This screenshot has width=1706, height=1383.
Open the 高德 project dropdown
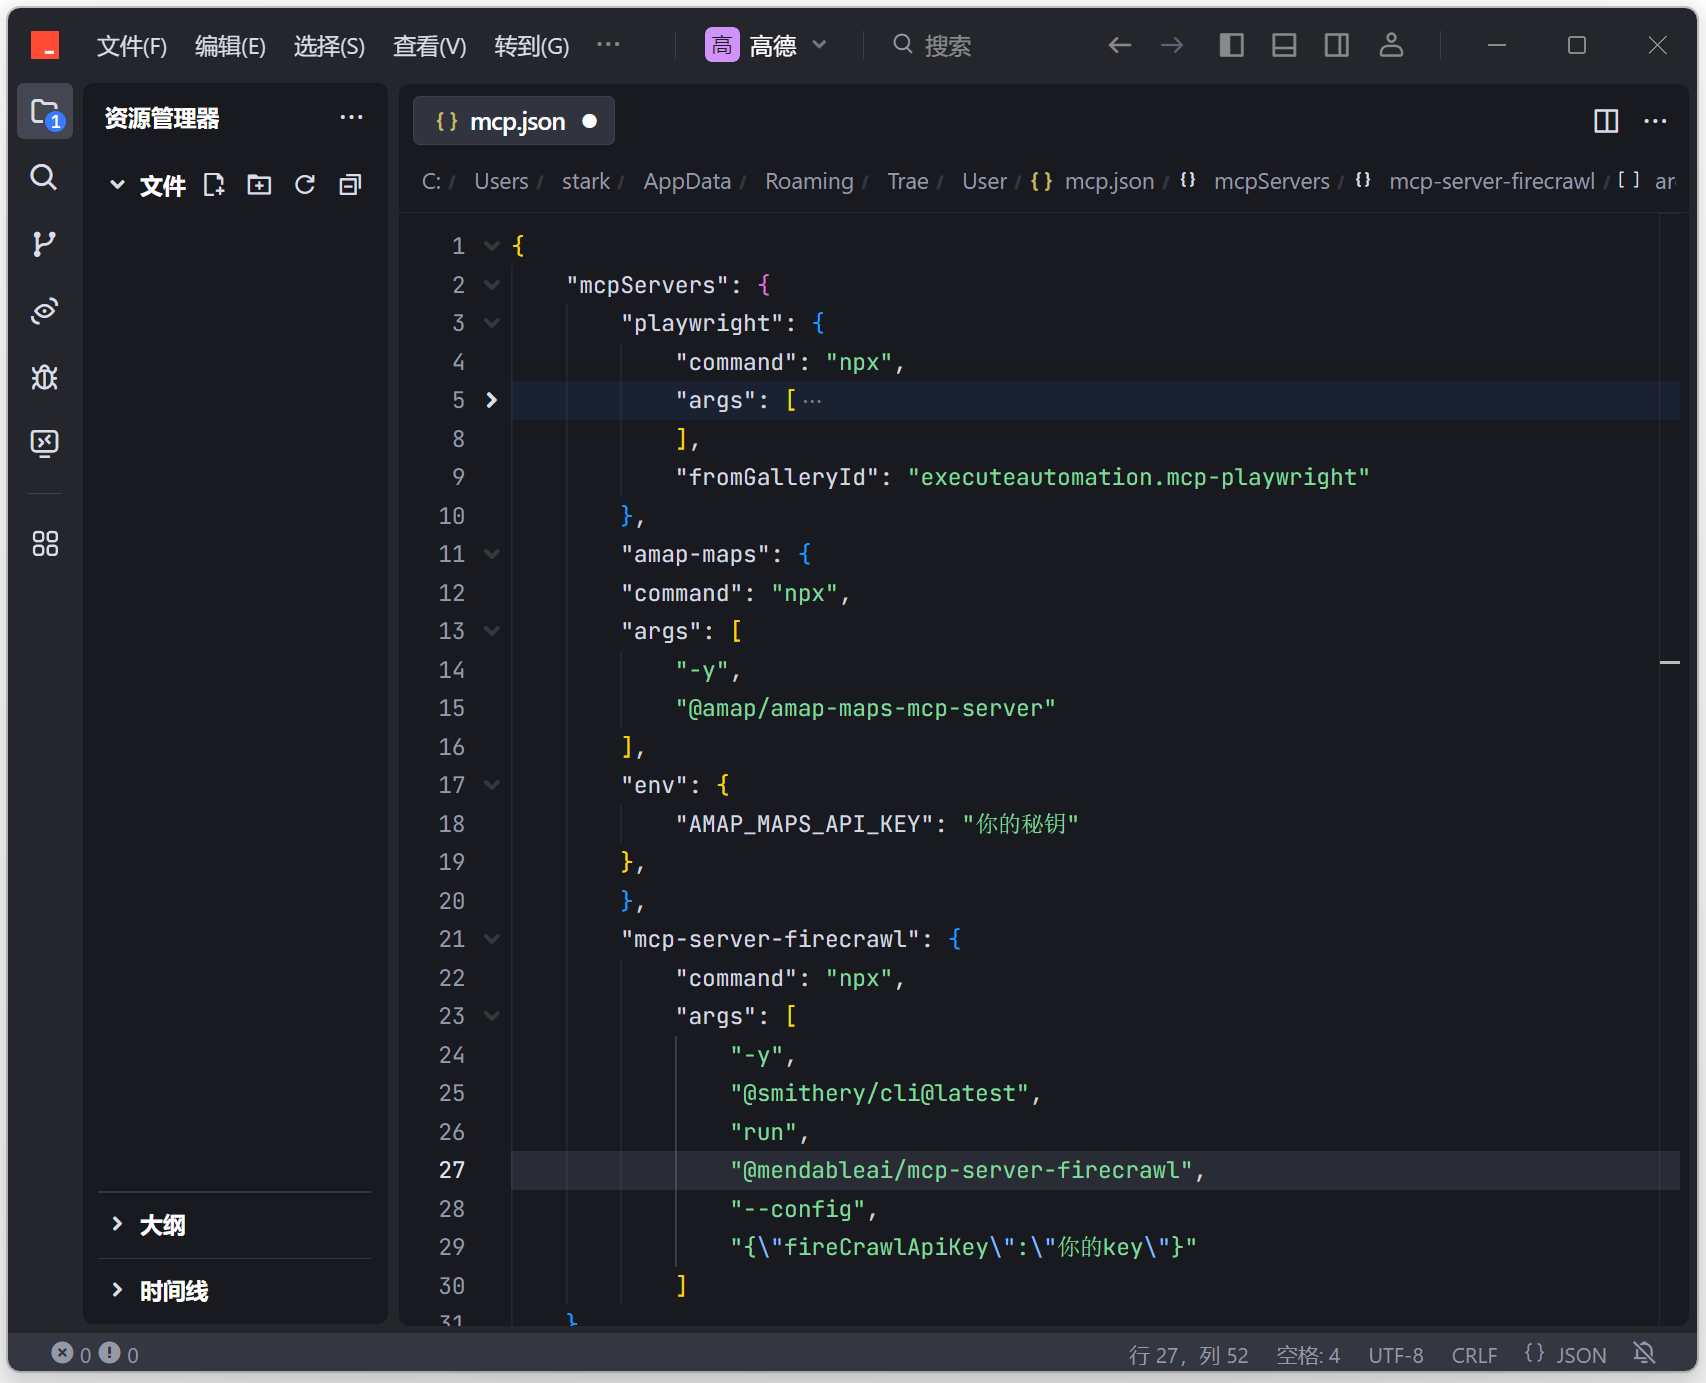click(766, 45)
